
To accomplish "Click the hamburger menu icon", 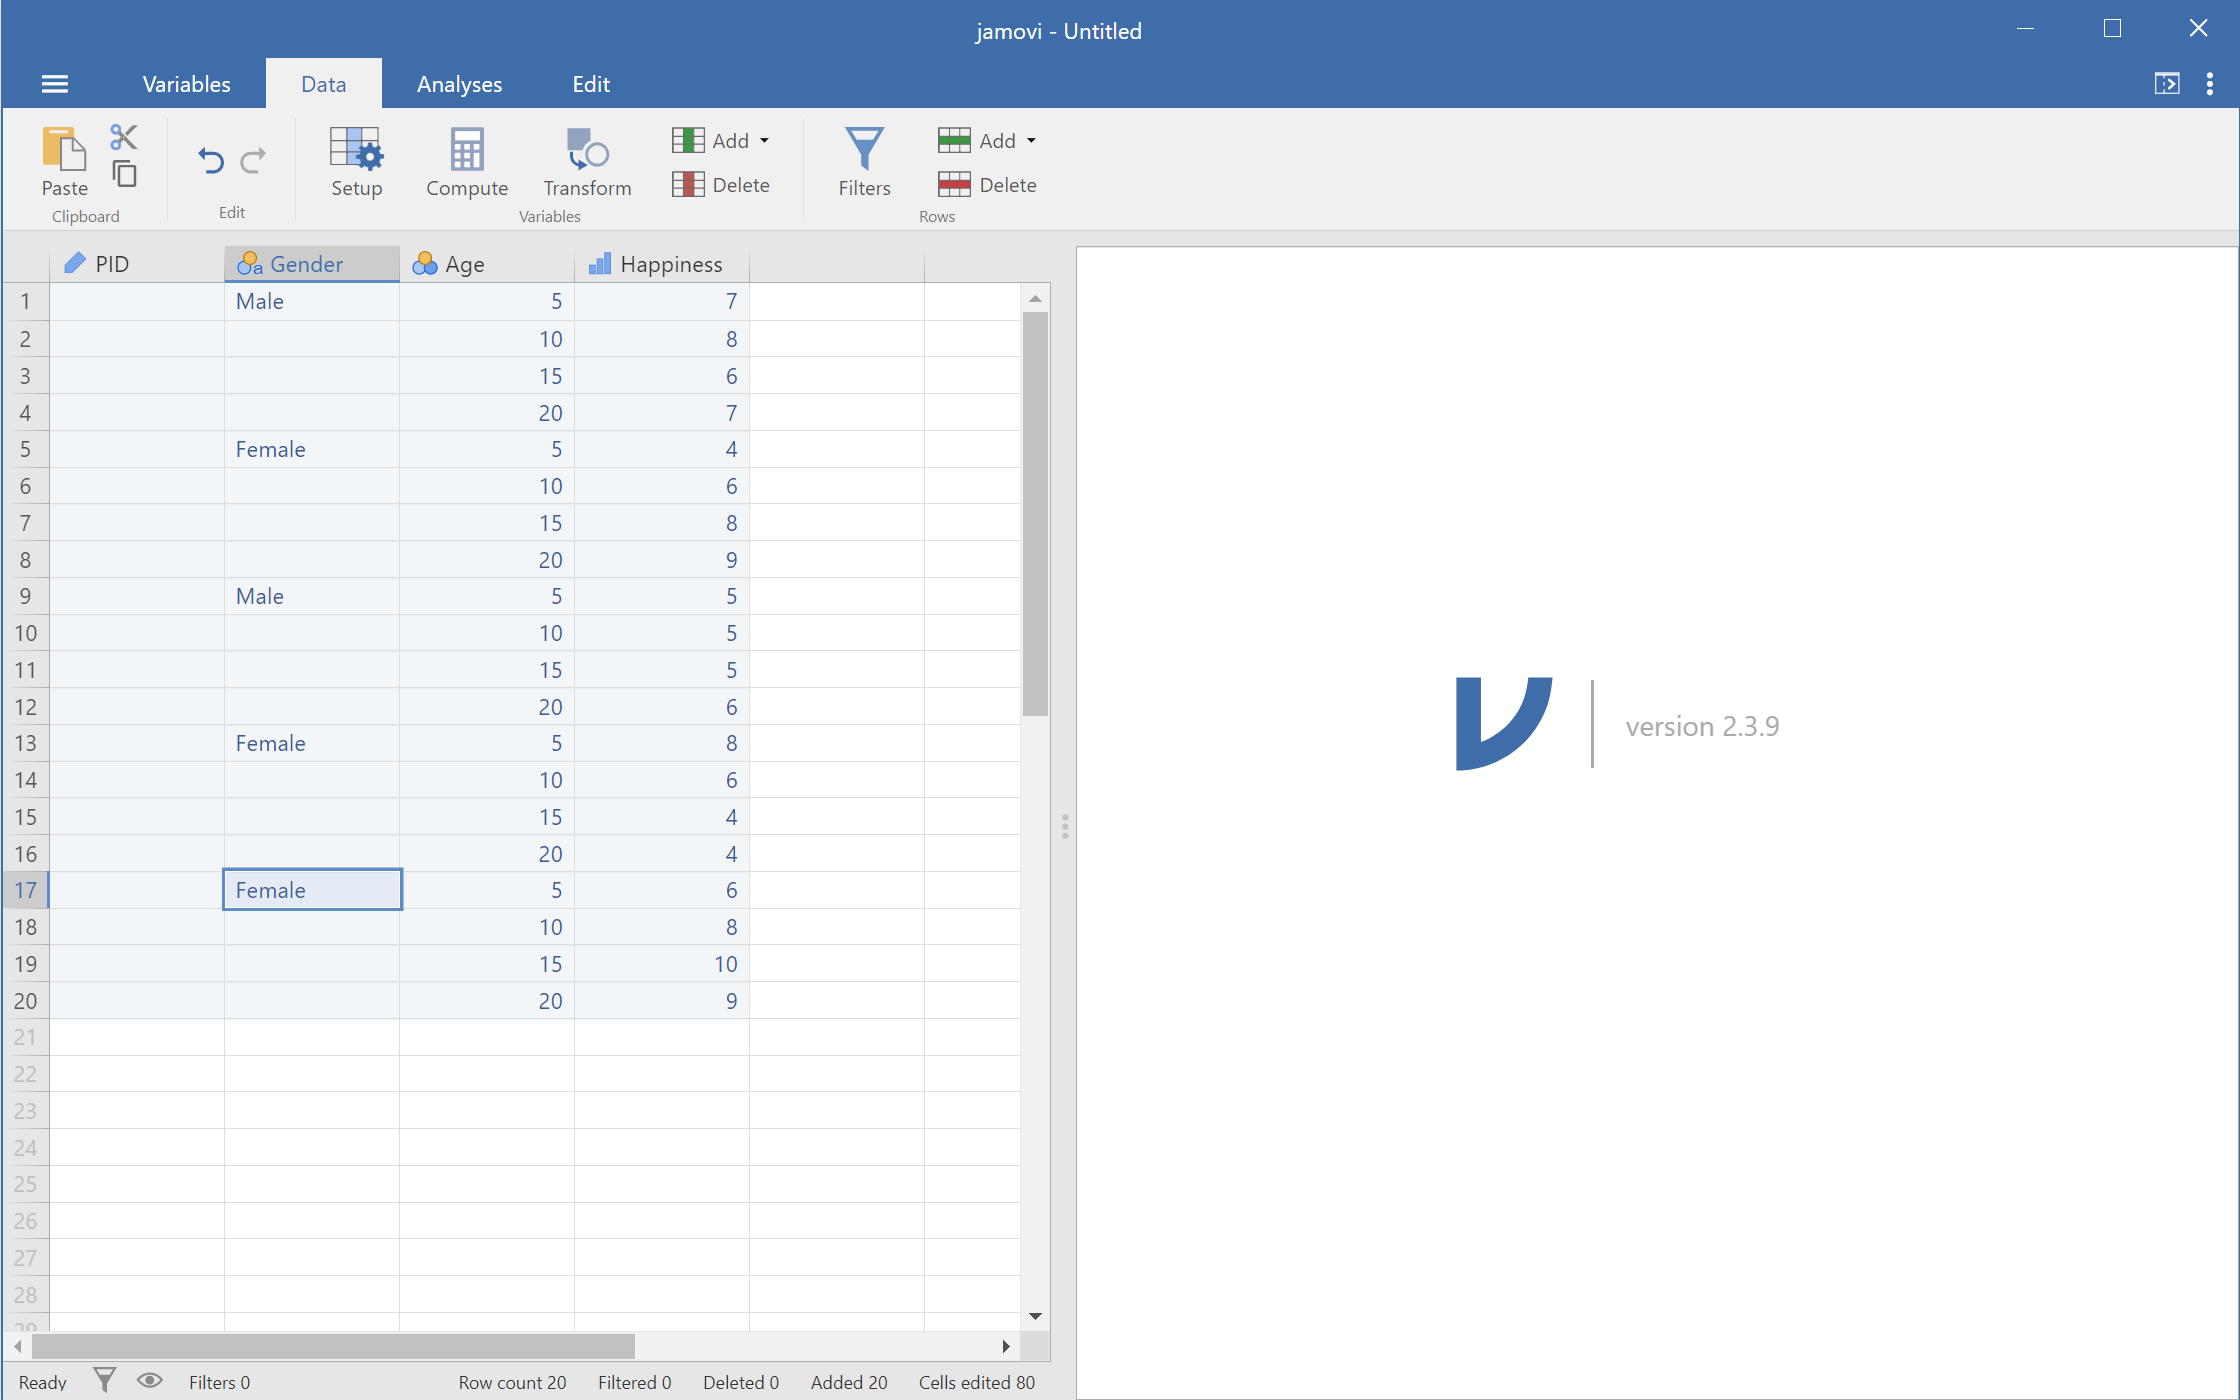I will click(x=55, y=84).
